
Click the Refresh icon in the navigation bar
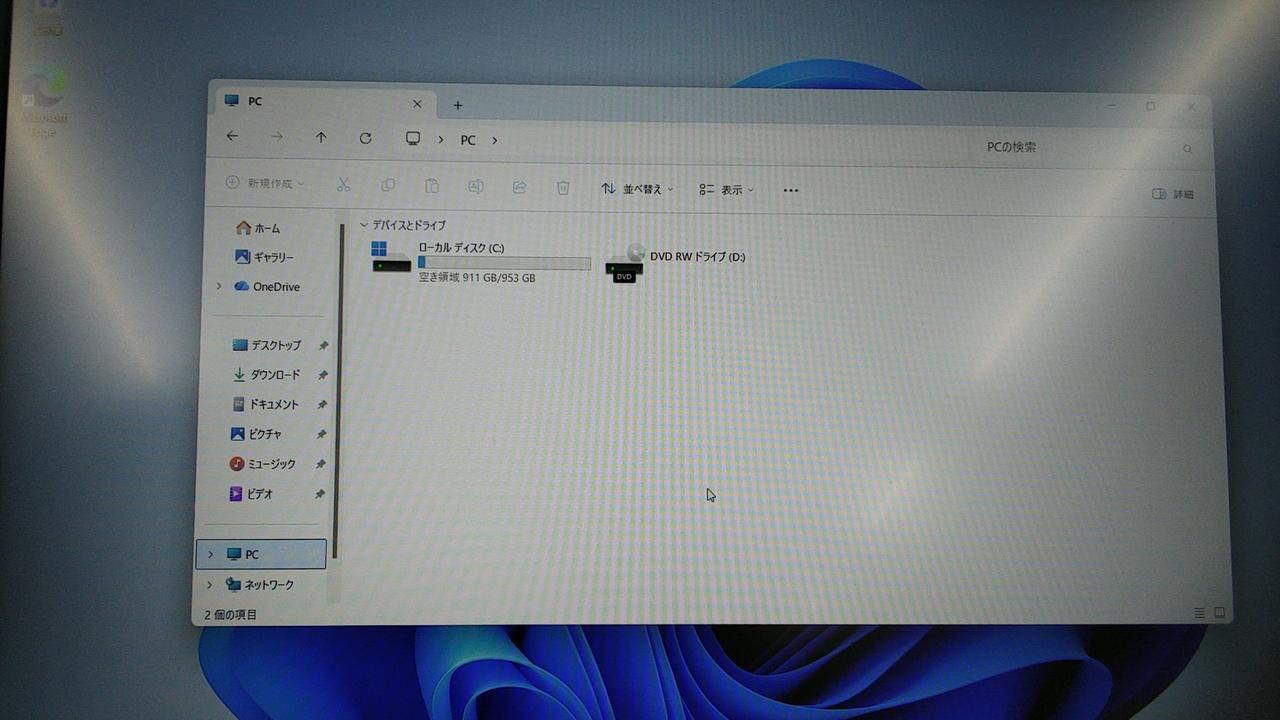click(365, 138)
